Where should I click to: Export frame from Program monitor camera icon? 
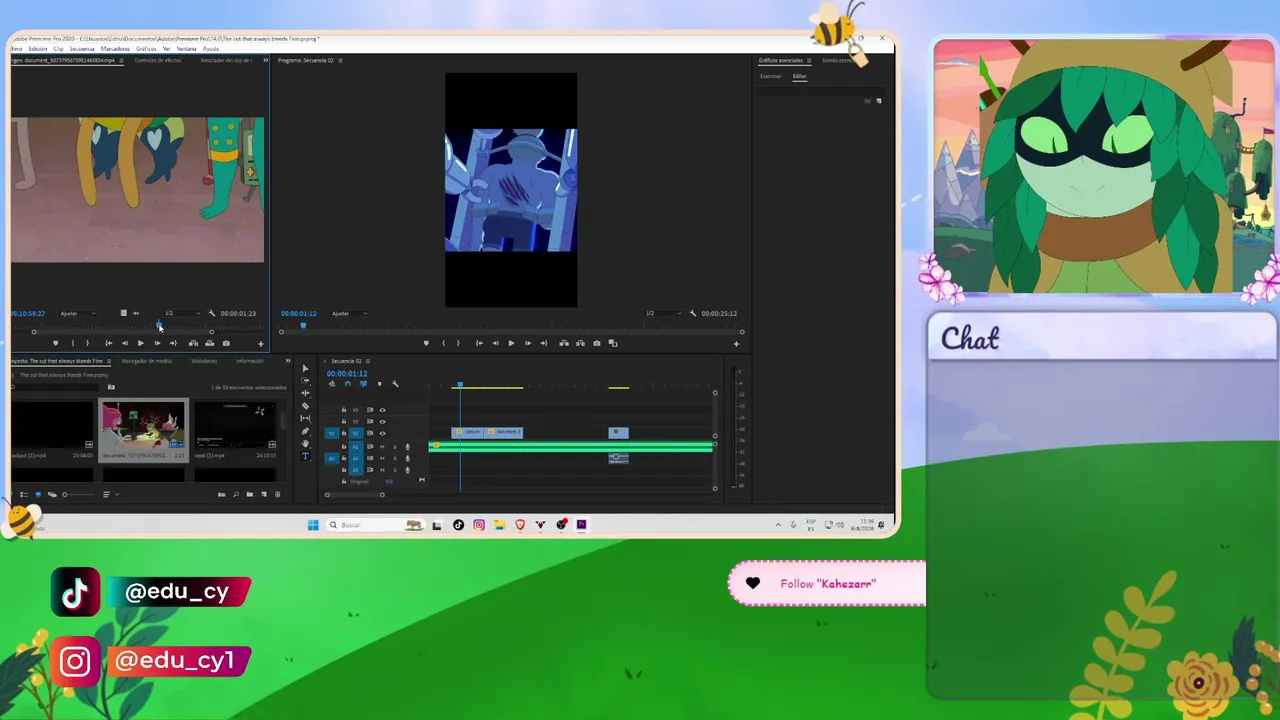[597, 343]
